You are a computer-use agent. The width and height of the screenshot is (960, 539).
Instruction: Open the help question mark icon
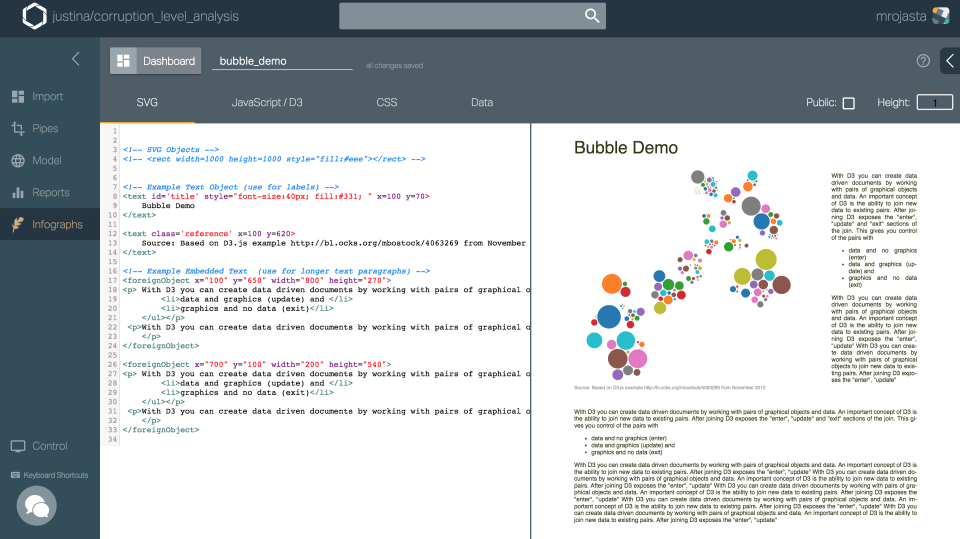[923, 61]
